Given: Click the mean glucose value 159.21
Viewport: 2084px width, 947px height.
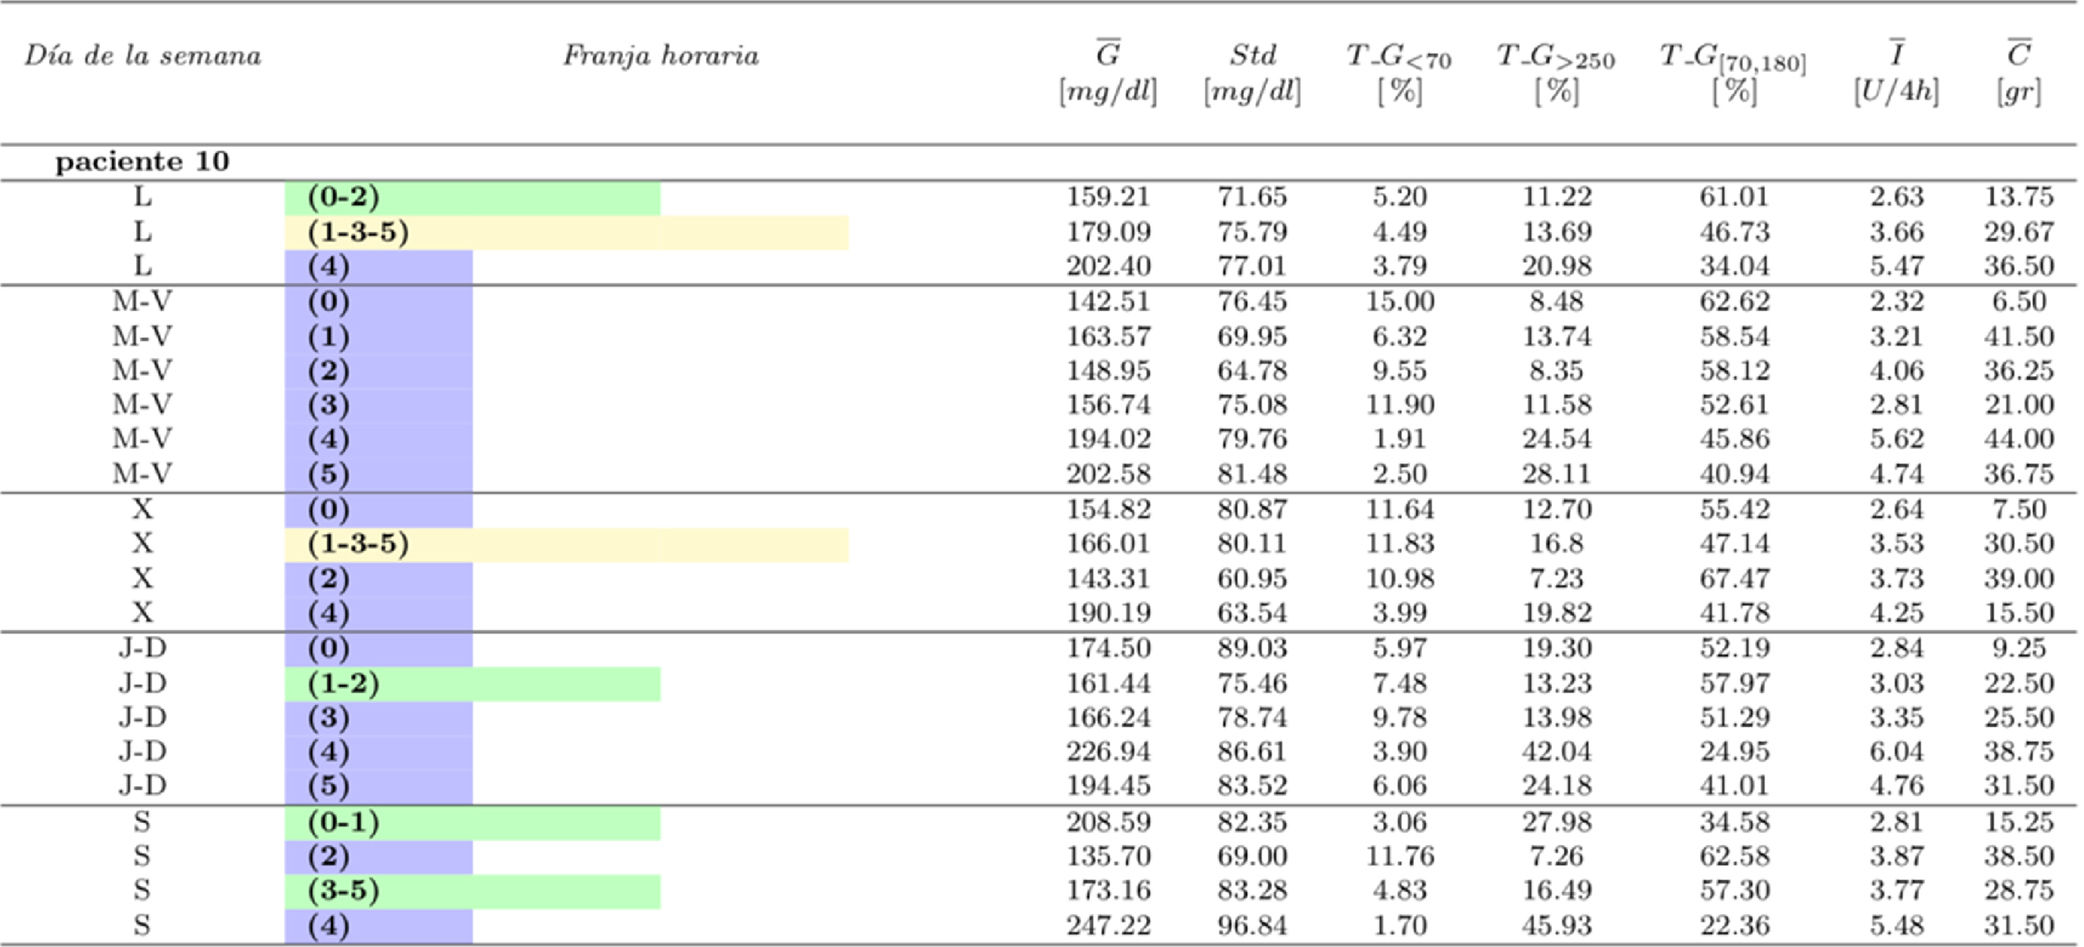Looking at the screenshot, I should [x=1108, y=197].
